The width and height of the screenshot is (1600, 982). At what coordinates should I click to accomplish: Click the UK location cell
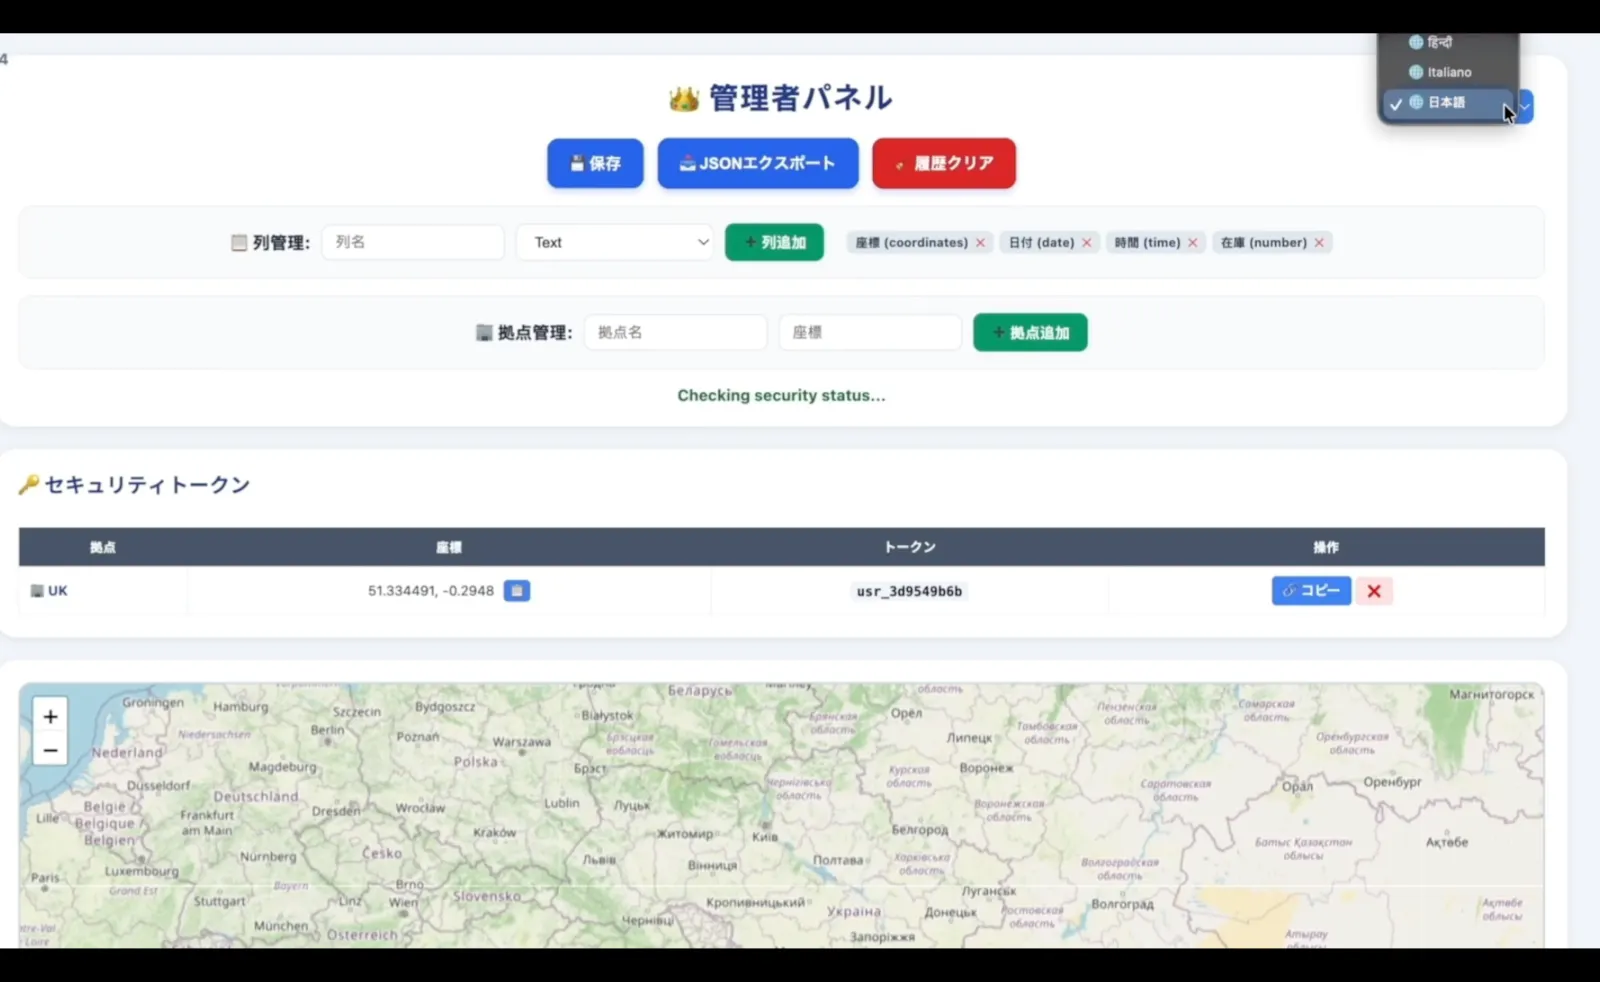tap(103, 591)
